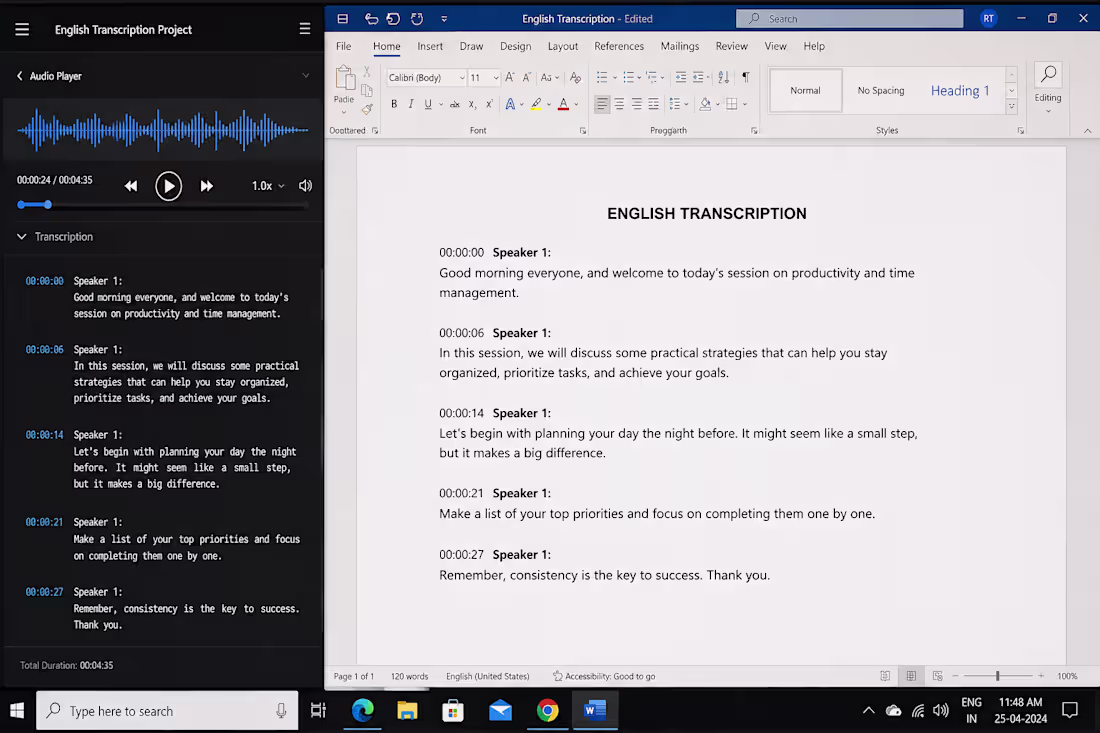Image resolution: width=1100 pixels, height=733 pixels.
Task: Click the Word save icon in title bar
Action: [x=342, y=19]
